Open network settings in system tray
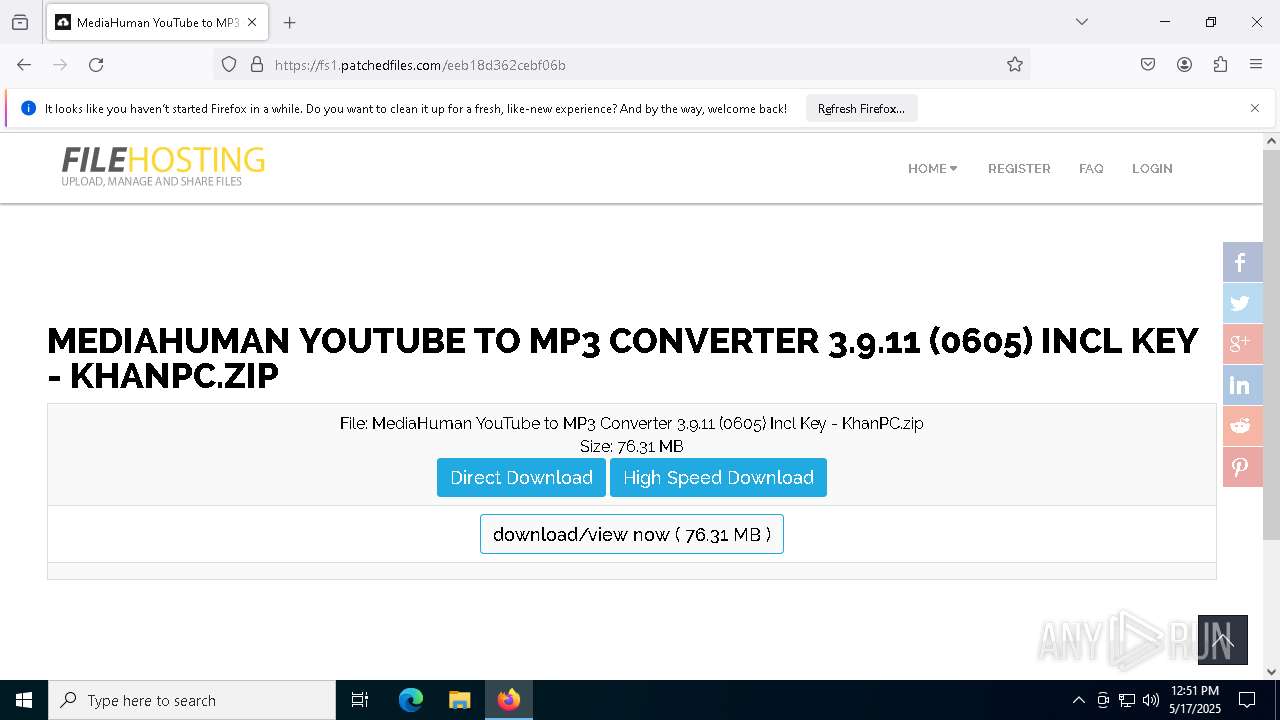Image resolution: width=1280 pixels, height=720 pixels. [1127, 700]
